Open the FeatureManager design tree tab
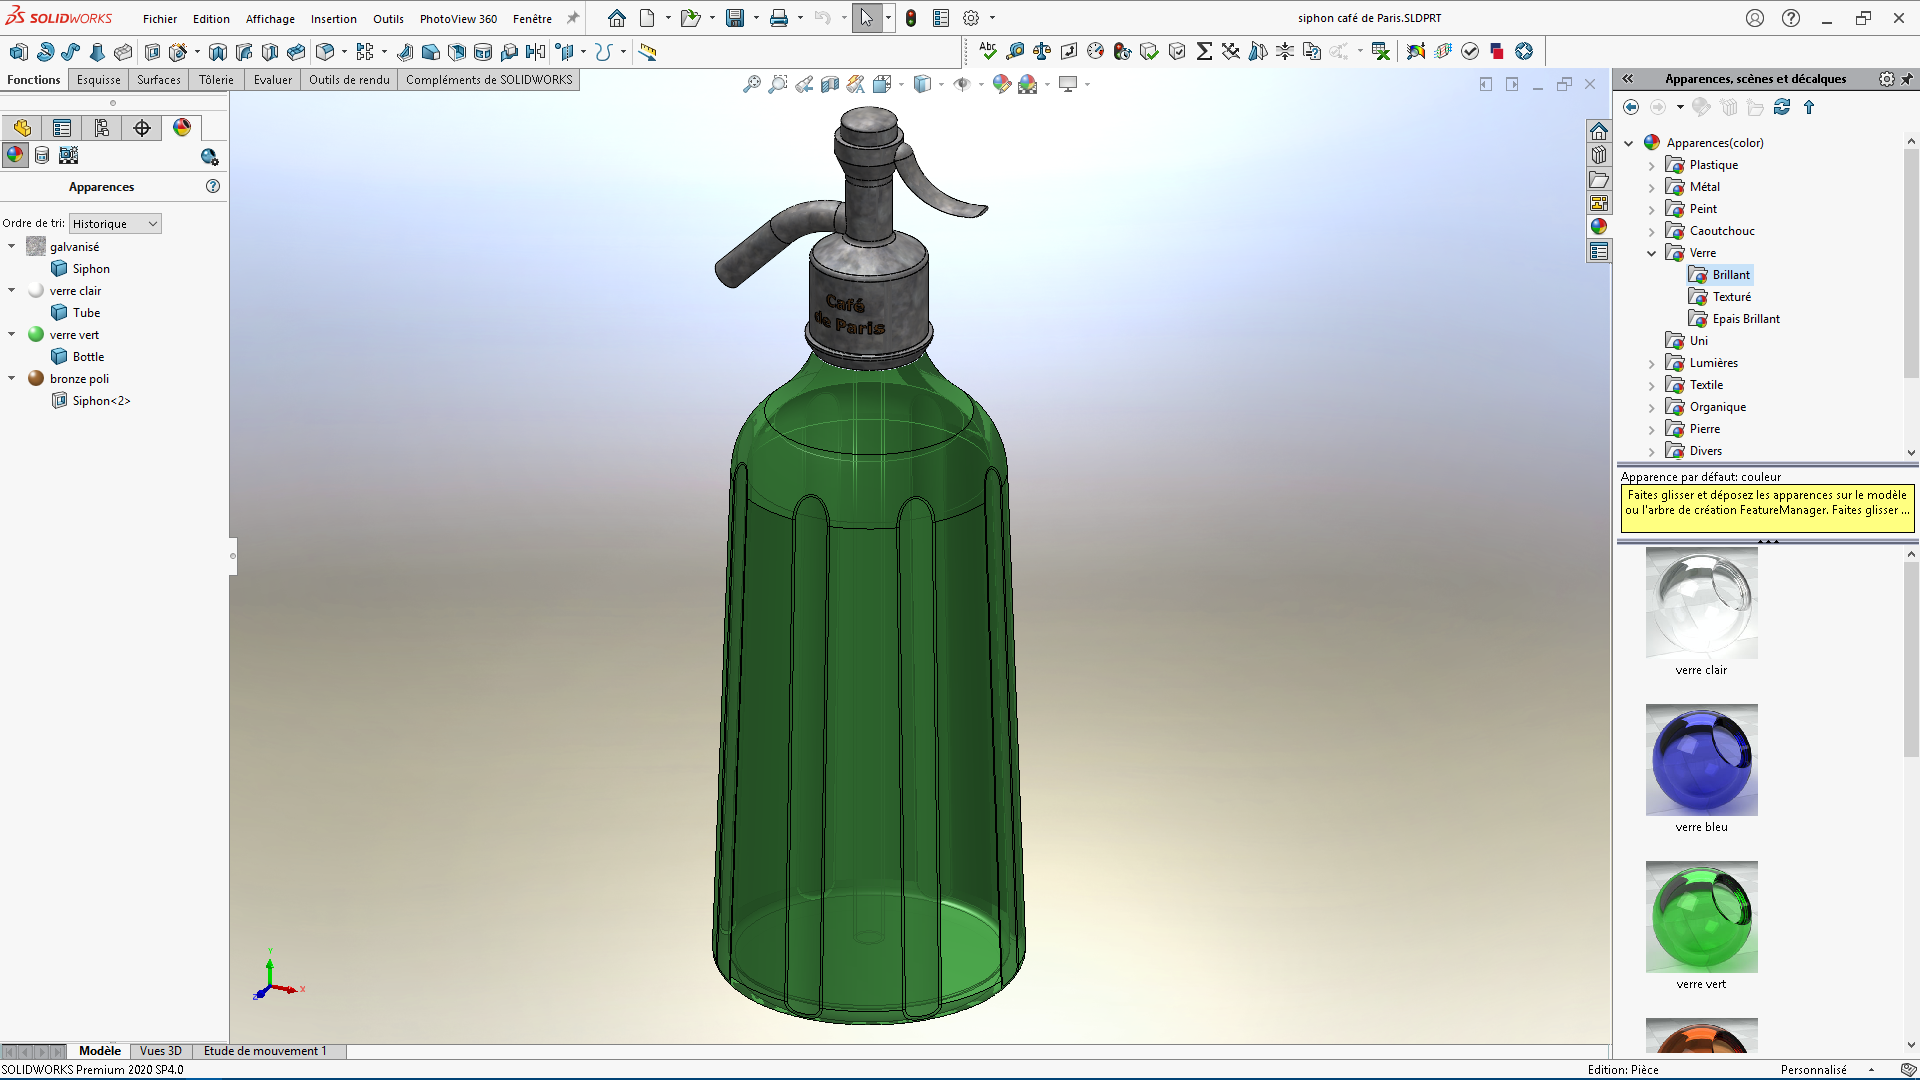This screenshot has width=1920, height=1080. click(x=22, y=128)
